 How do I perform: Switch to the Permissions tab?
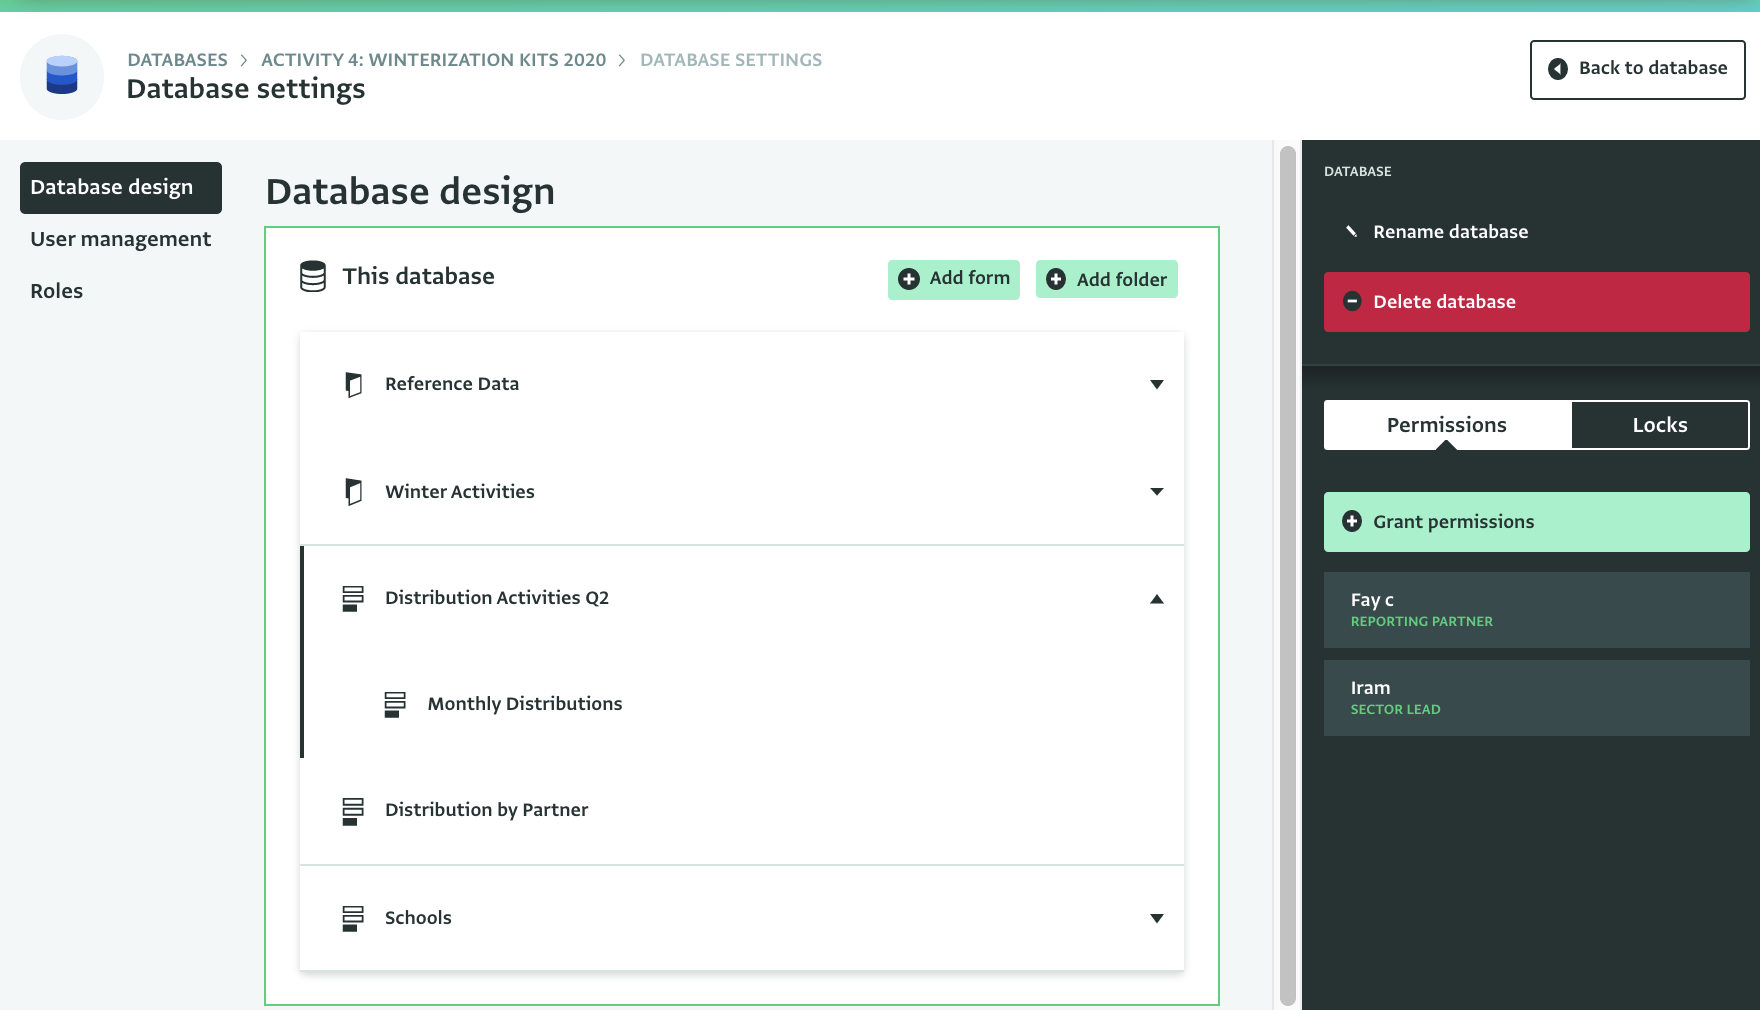pos(1446,424)
